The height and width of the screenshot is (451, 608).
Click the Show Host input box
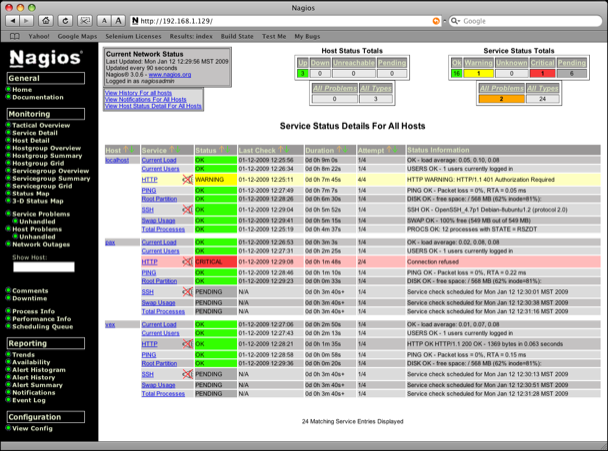(x=44, y=267)
